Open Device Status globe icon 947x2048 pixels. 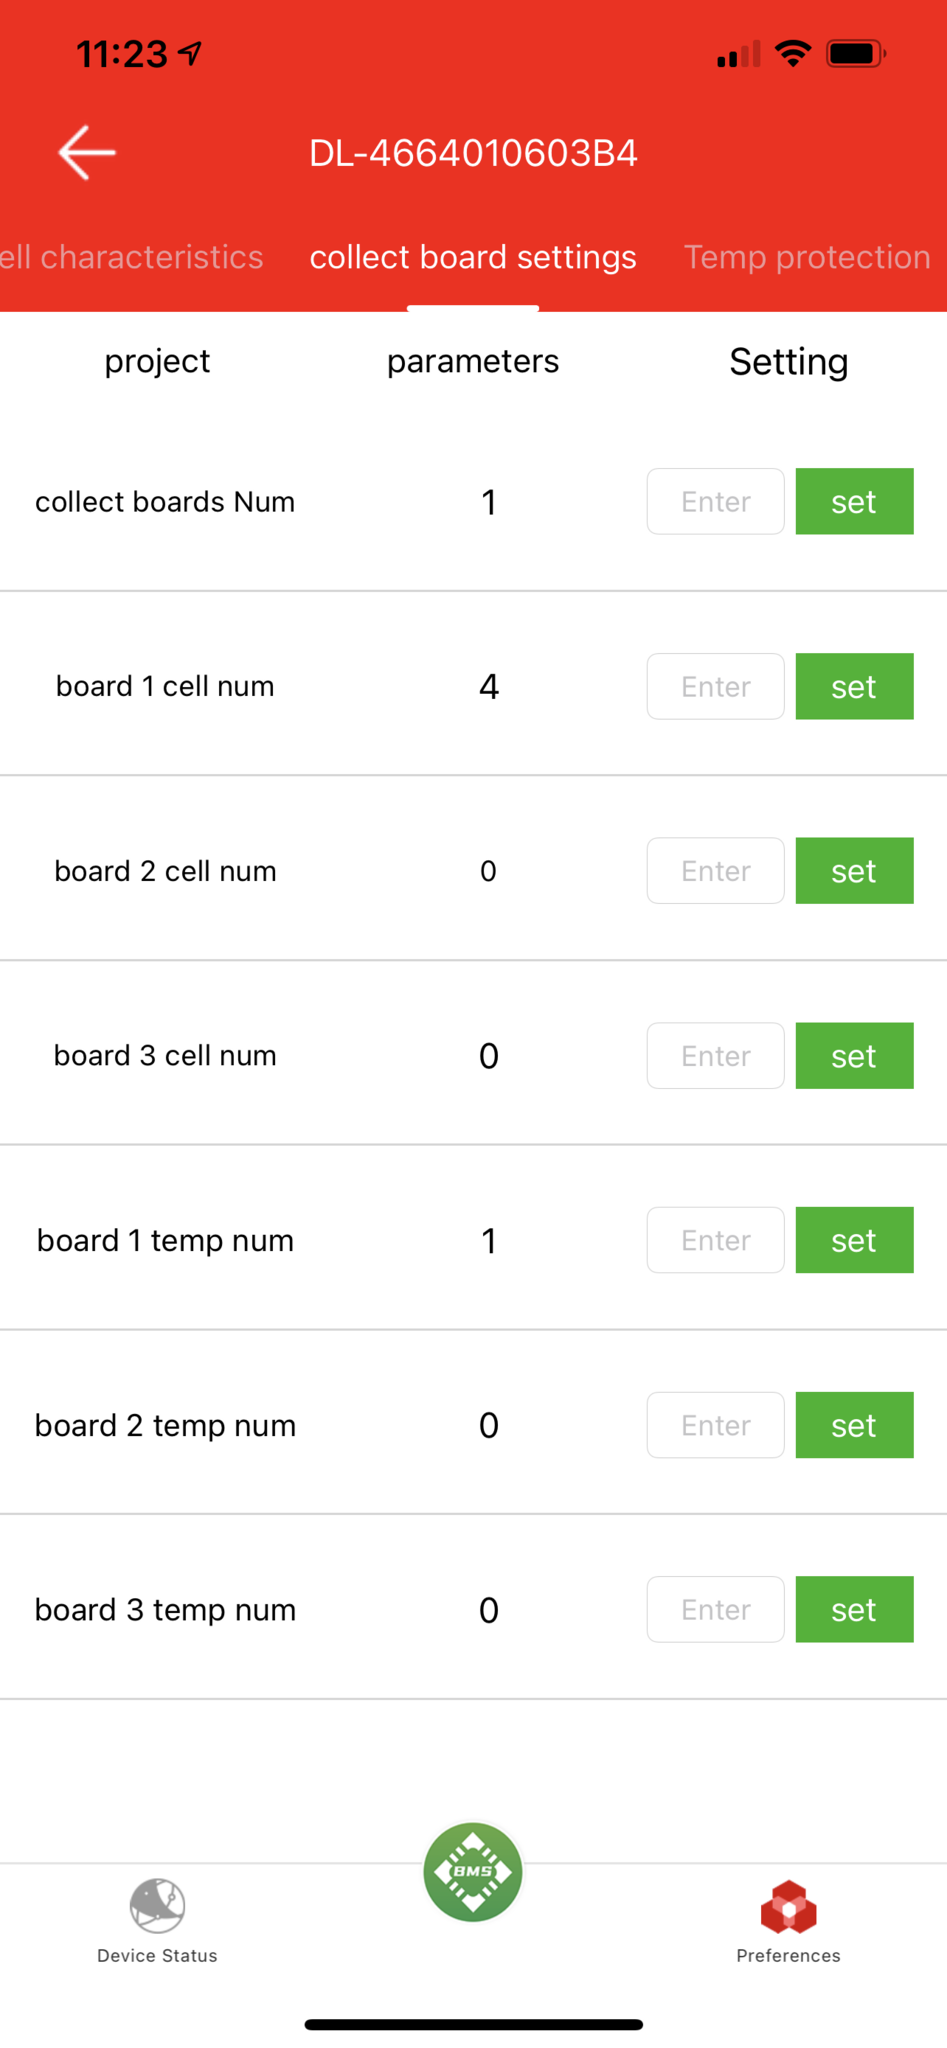157,1905
